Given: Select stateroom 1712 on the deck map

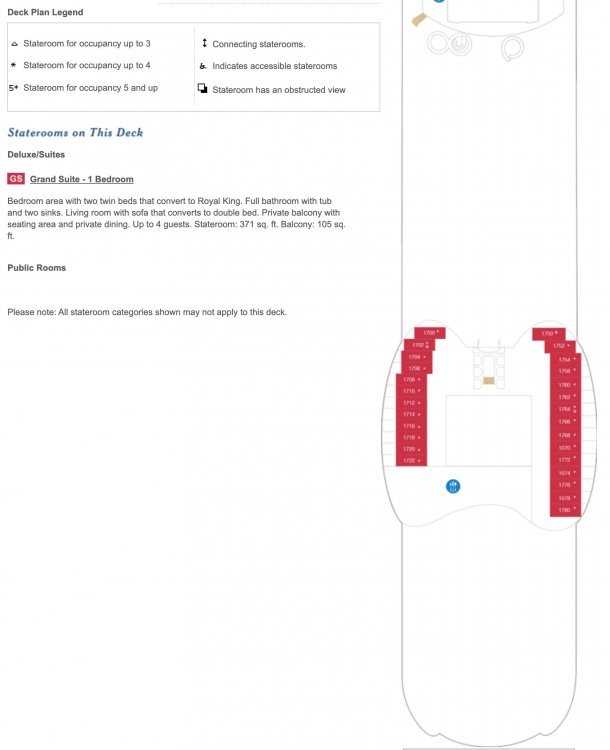Looking at the screenshot, I should pyautogui.click(x=411, y=403).
